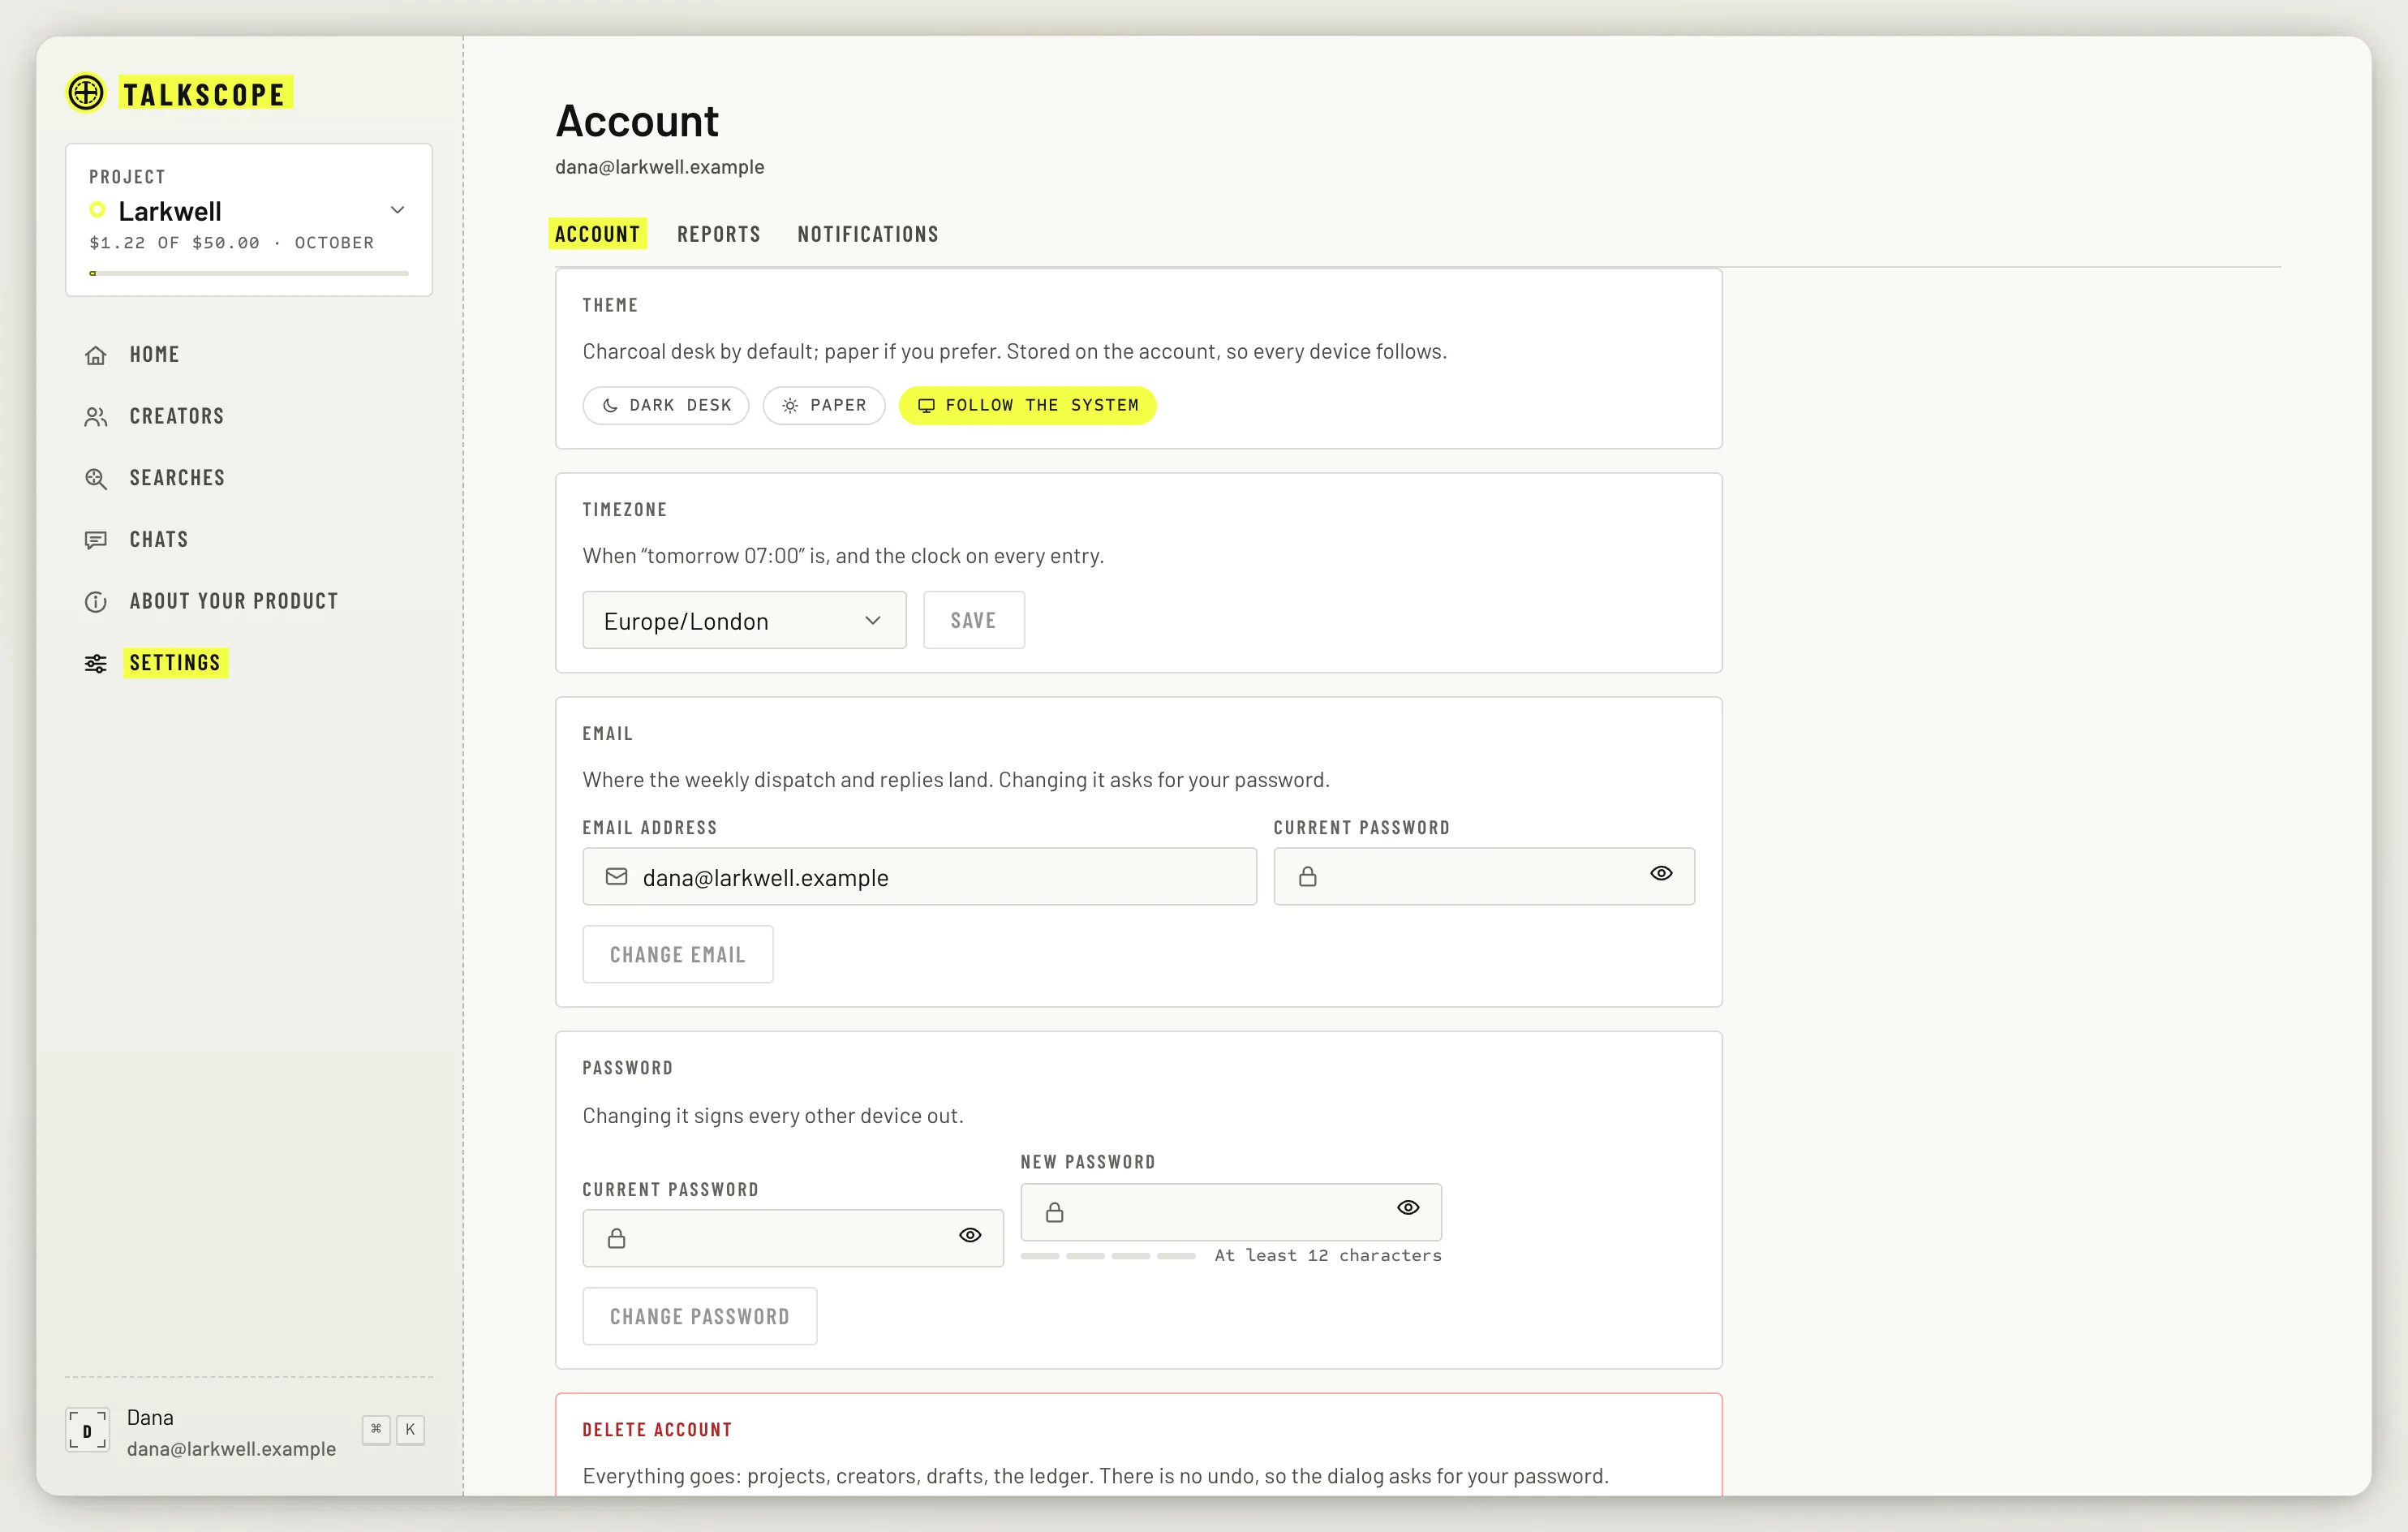Click the Searches magnifier icon
Screen dimensions: 2408x1532
click(x=96, y=478)
